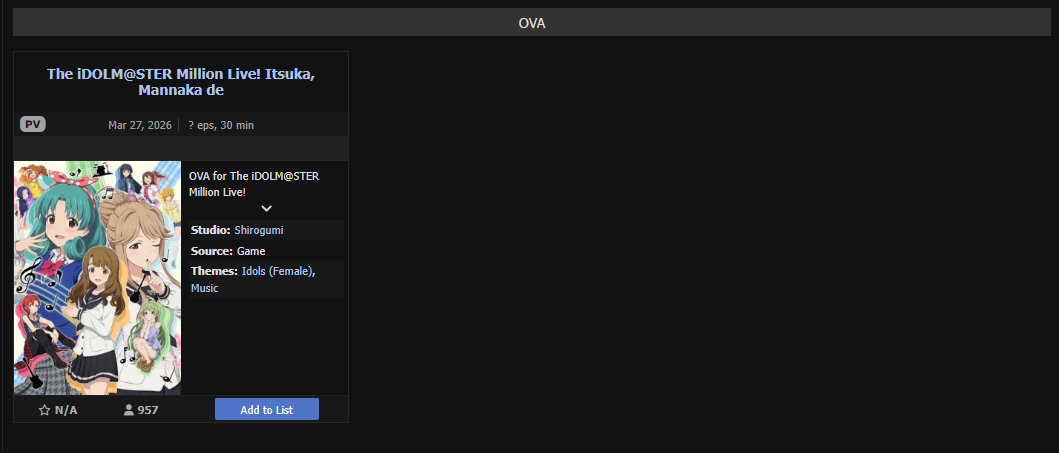
Task: Click the Mar 27, 2026 air date
Action: point(140,125)
